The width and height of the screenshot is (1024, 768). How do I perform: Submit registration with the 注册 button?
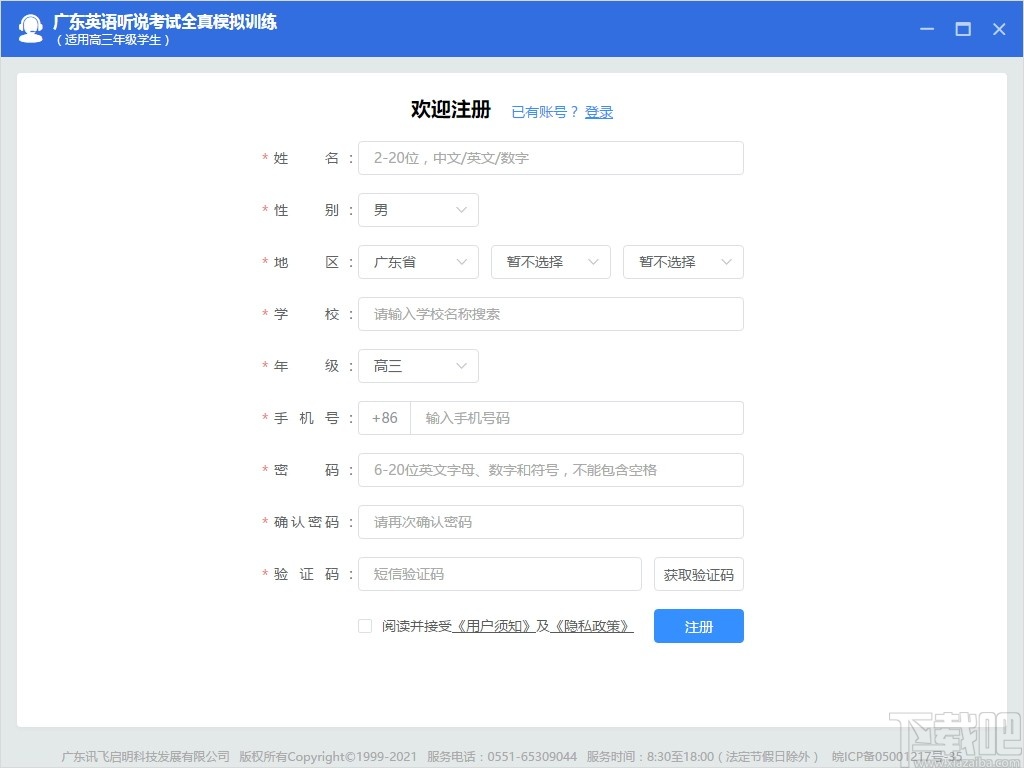698,625
